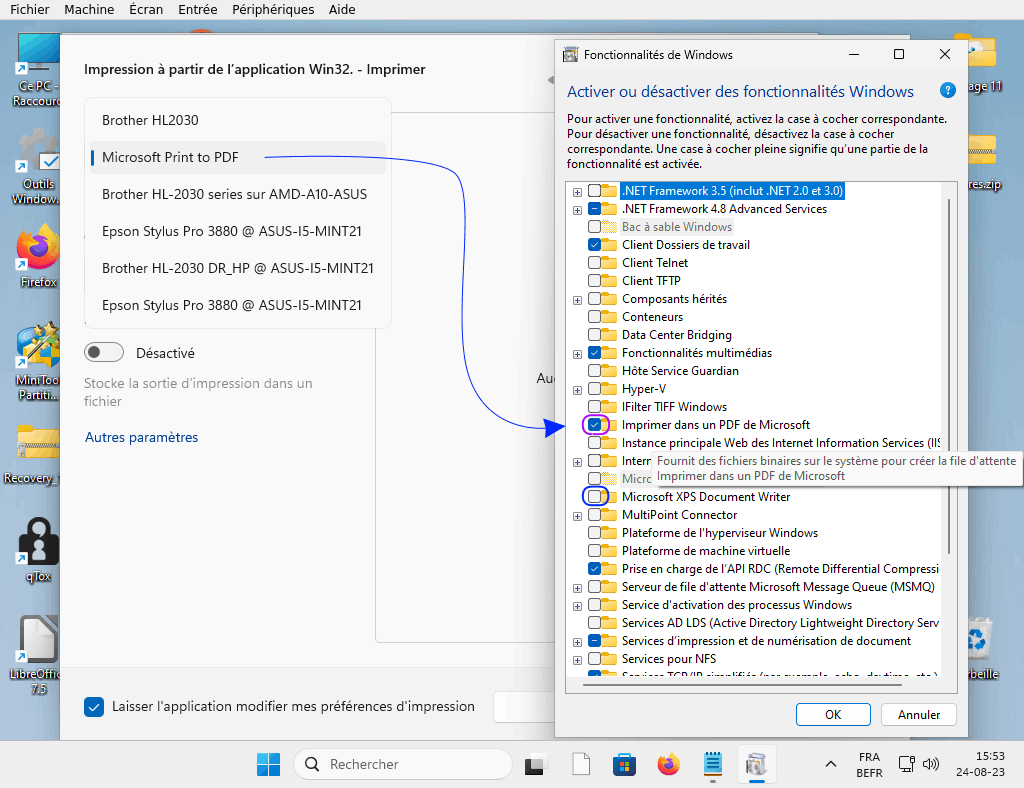
Task: Click the blue help icon in Windows Features
Action: (x=947, y=90)
